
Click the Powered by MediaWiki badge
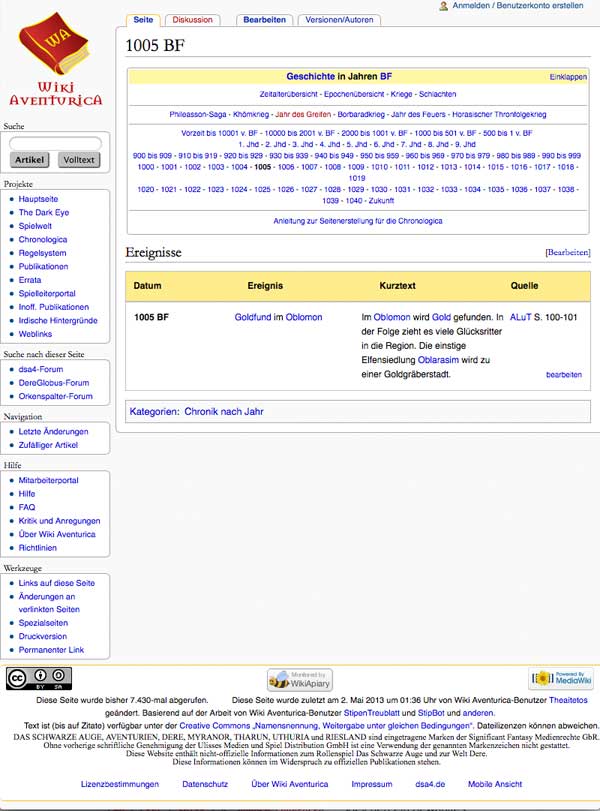click(561, 678)
